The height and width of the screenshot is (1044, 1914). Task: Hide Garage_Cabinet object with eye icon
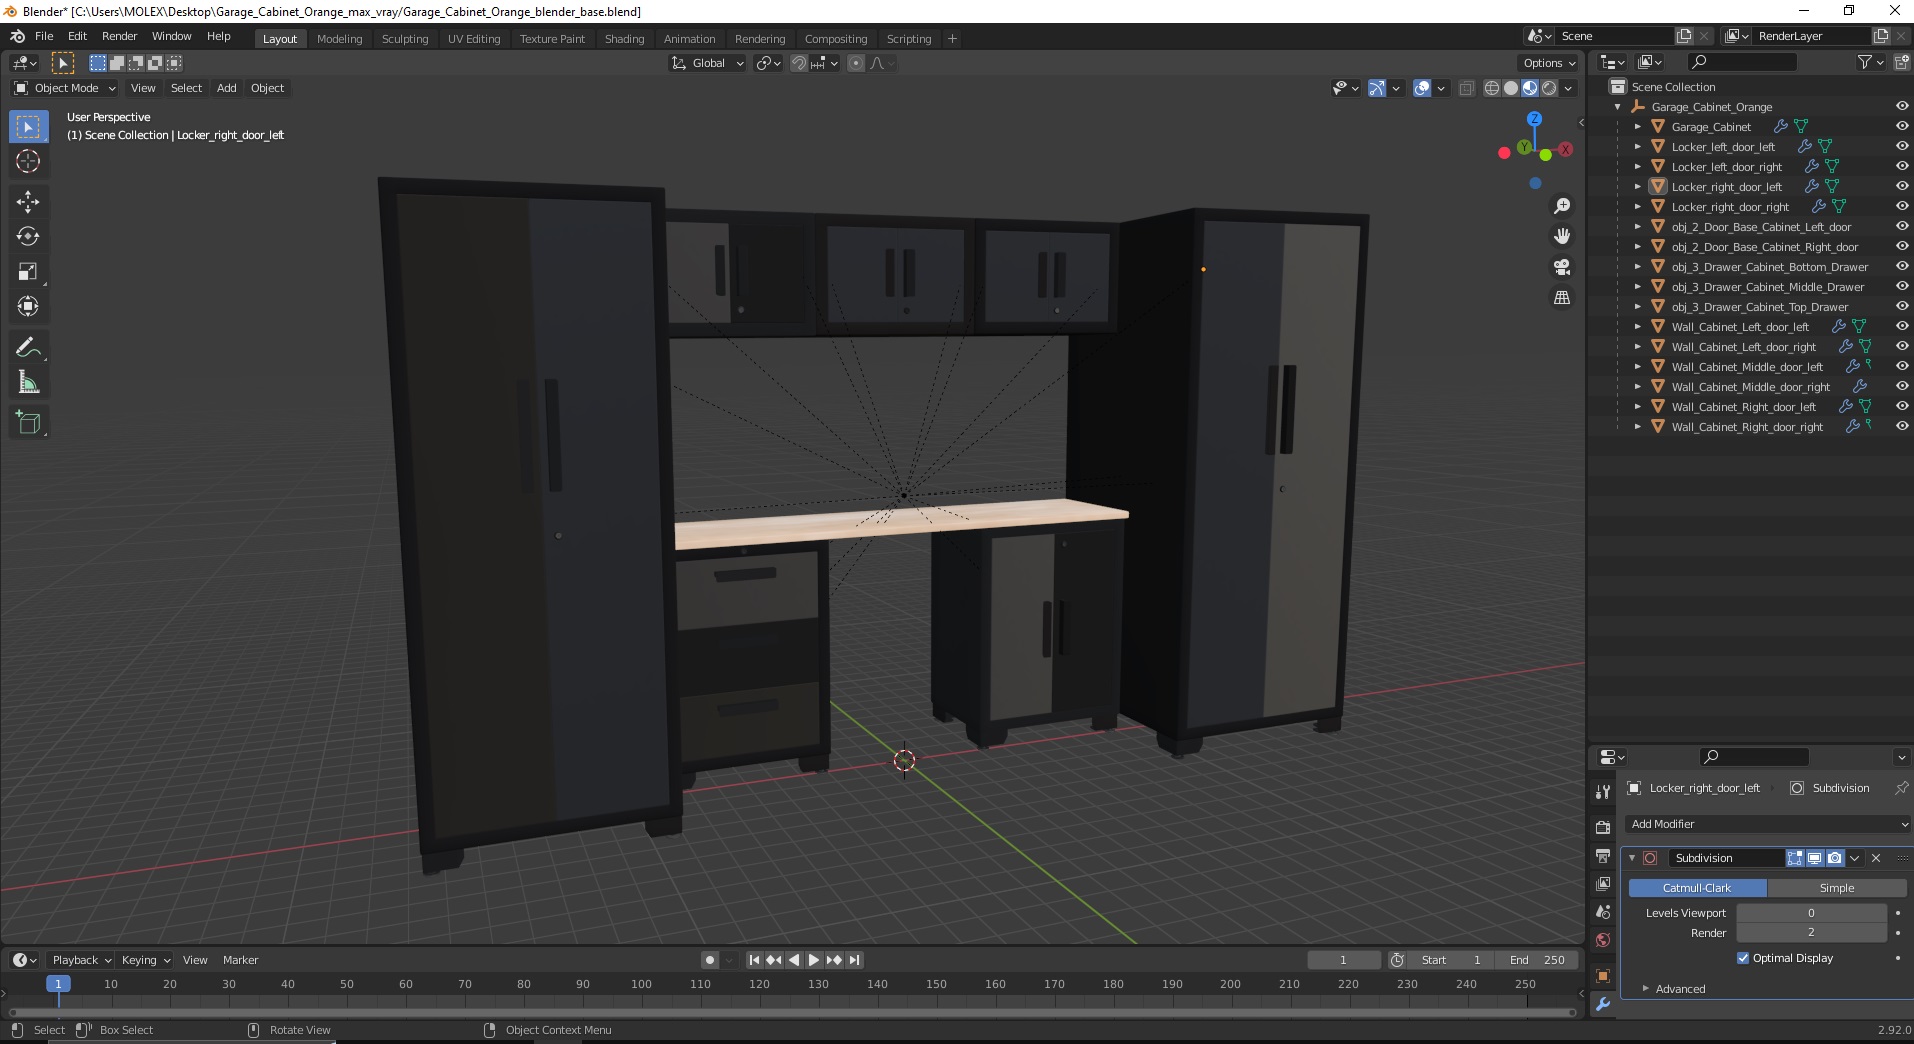click(x=1902, y=126)
